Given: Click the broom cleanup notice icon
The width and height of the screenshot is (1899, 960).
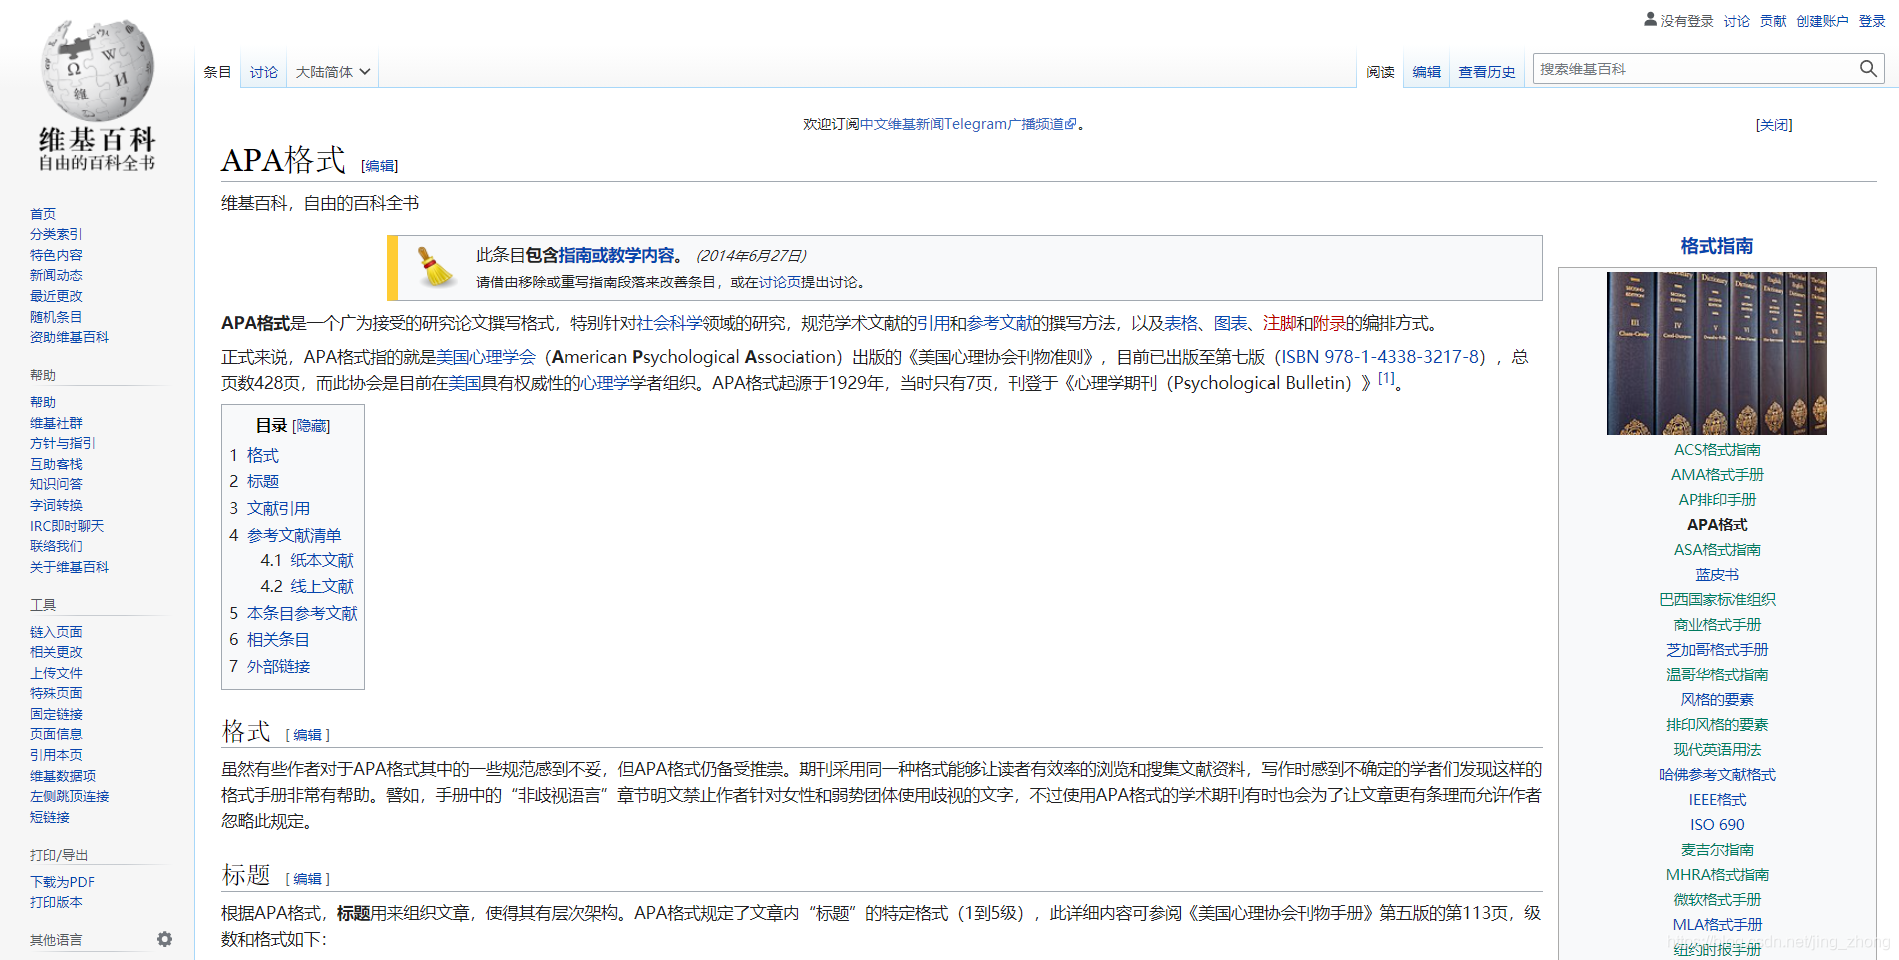Looking at the screenshot, I should (x=436, y=267).
